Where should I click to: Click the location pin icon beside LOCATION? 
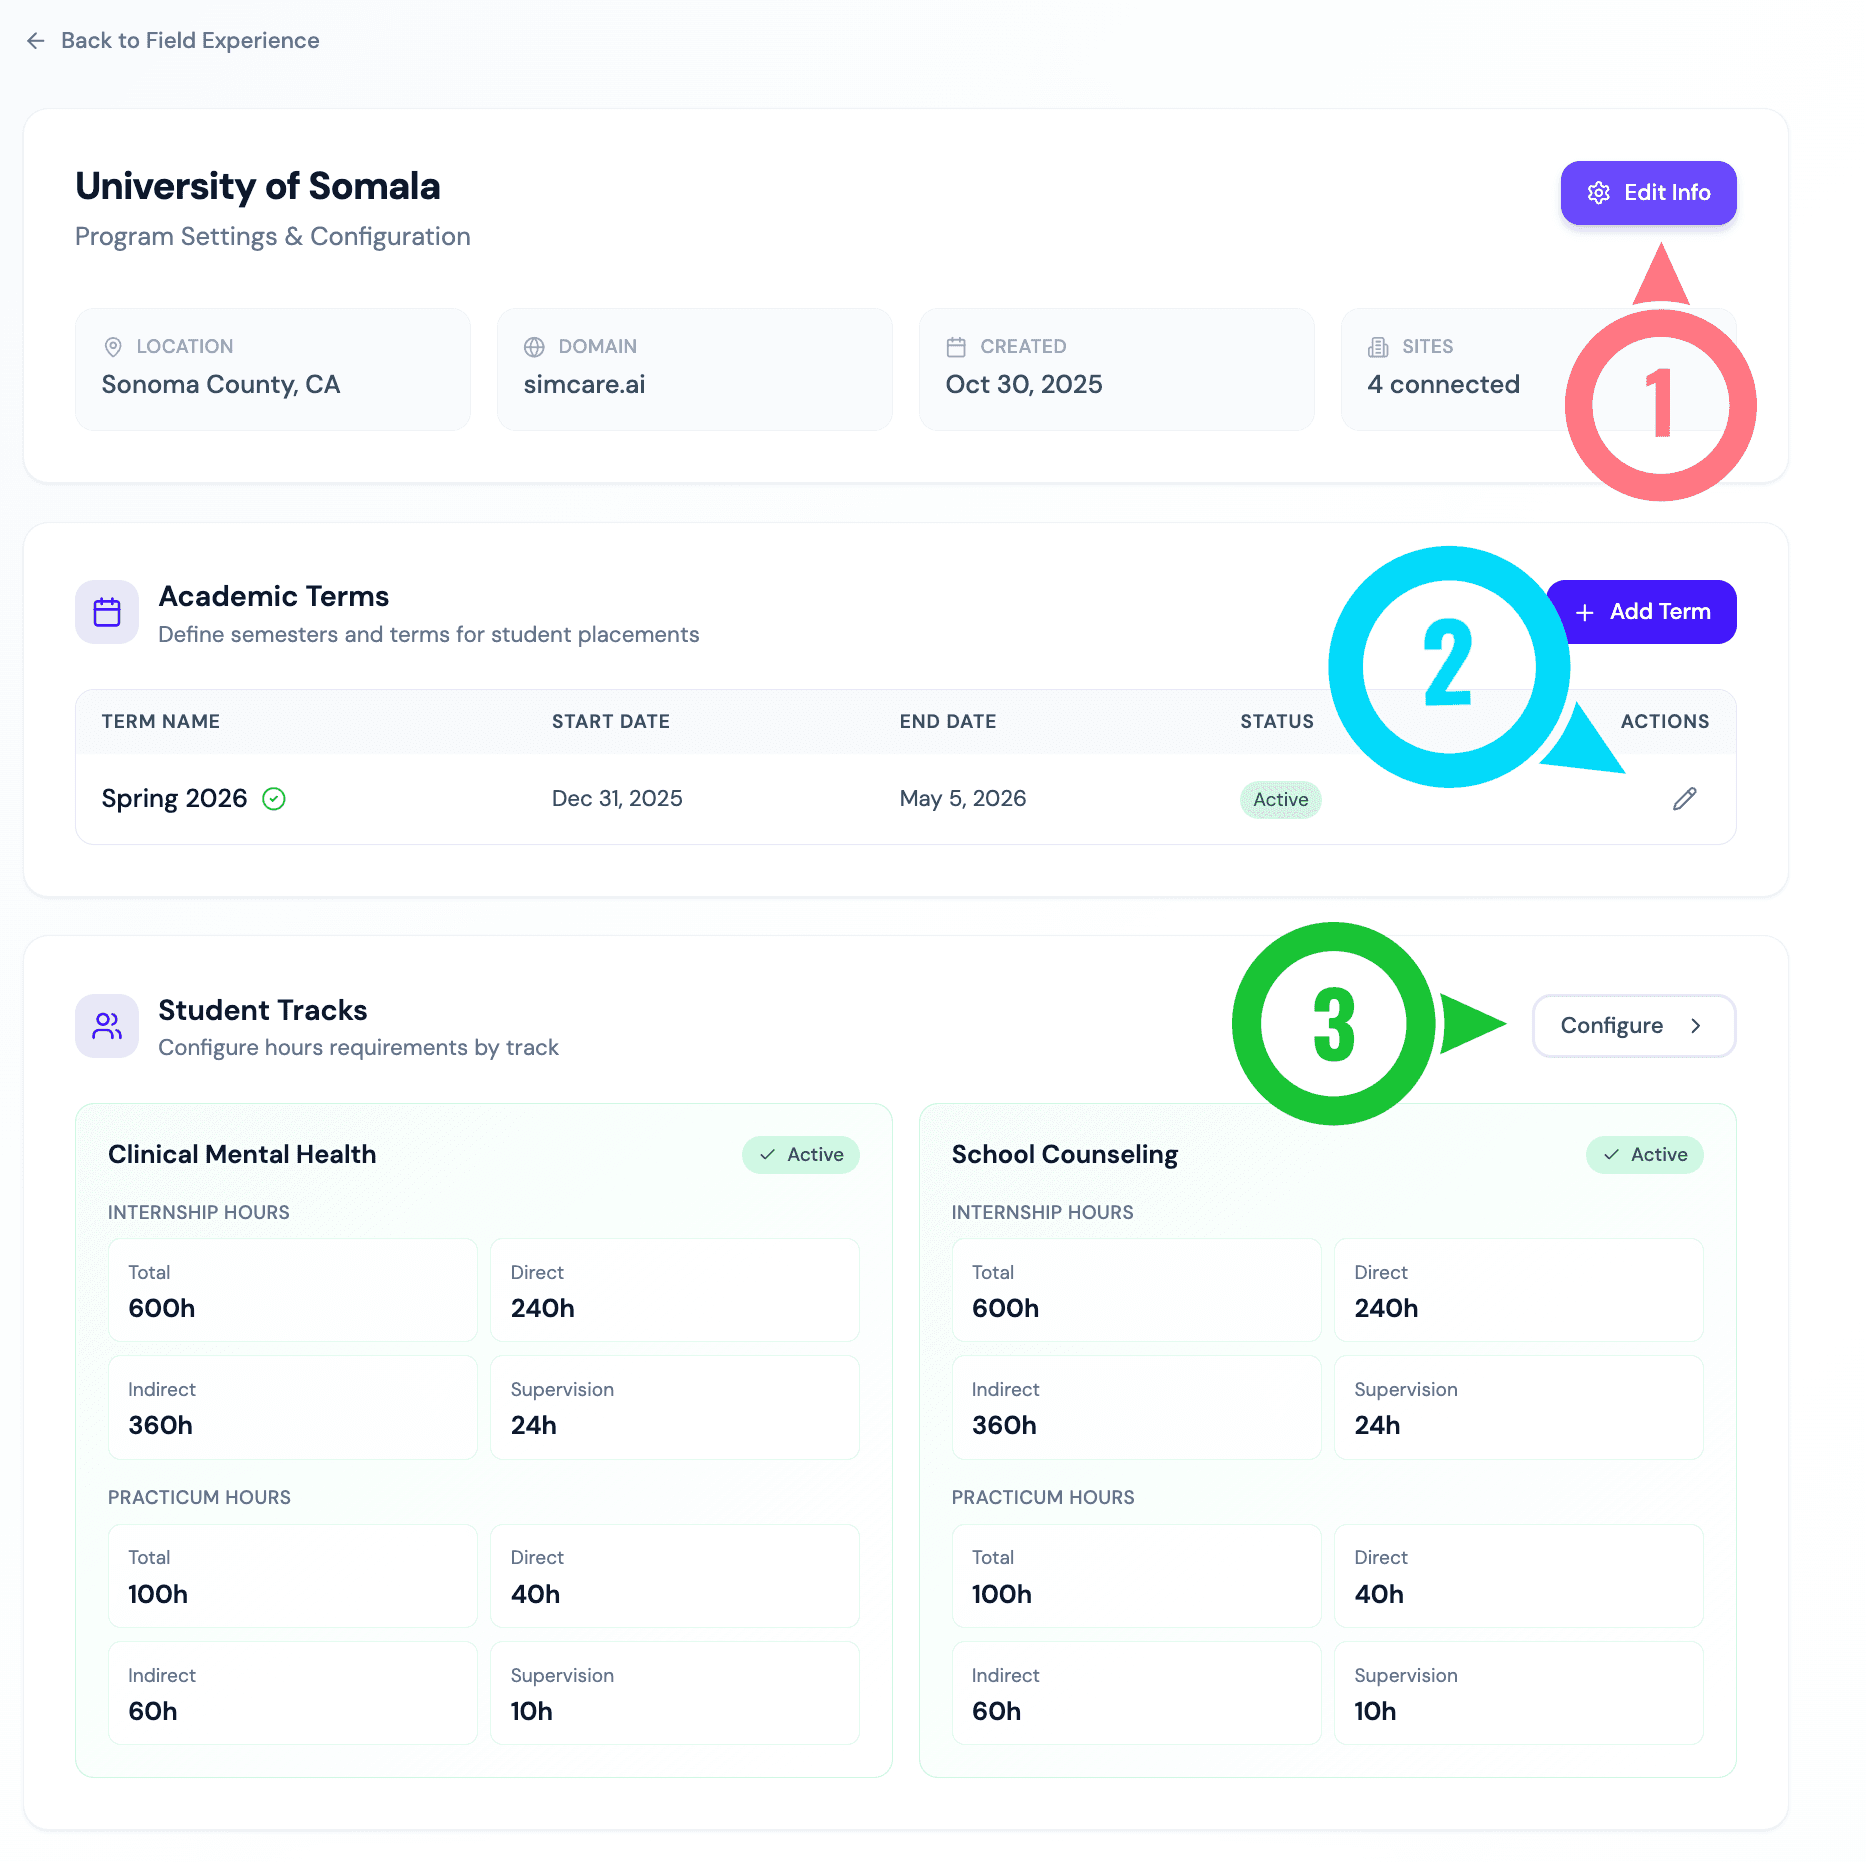[x=113, y=347]
